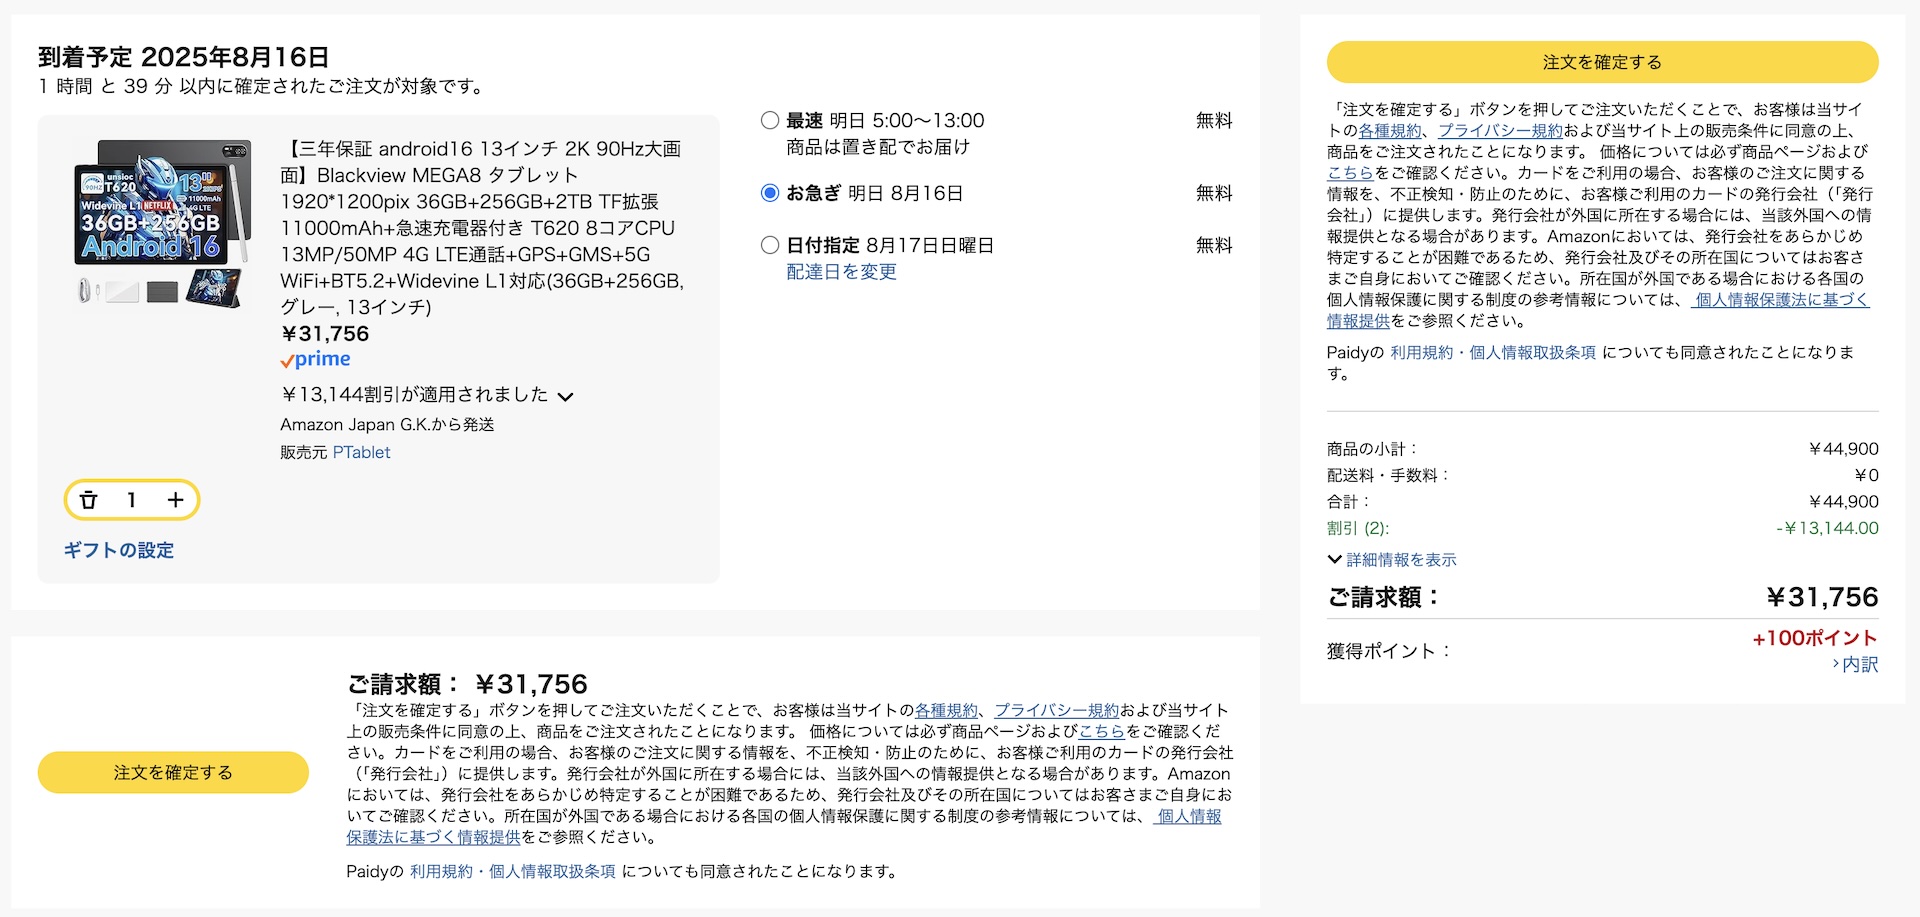Increase quantity with the plus icon
This screenshot has width=1920, height=917.
pyautogui.click(x=175, y=500)
